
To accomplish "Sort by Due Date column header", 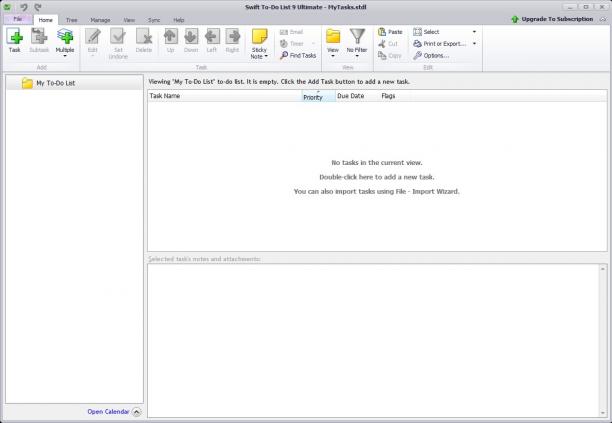I will (358, 96).
